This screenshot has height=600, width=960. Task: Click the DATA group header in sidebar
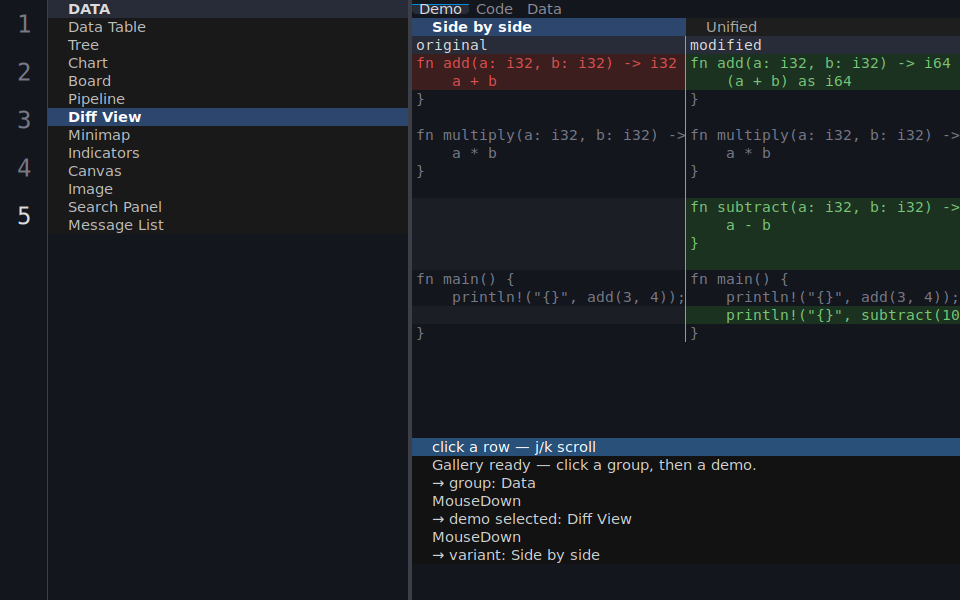click(228, 9)
